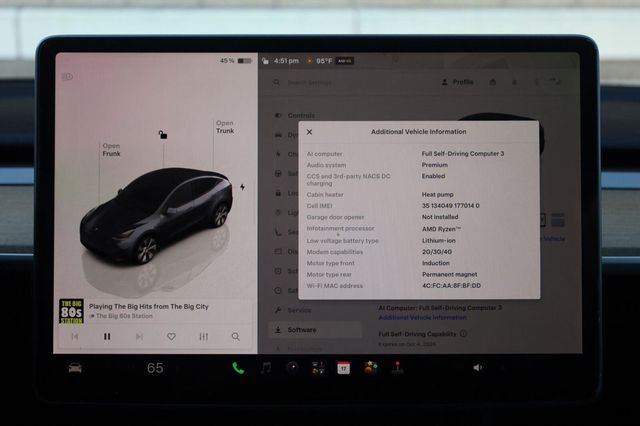Close the Additional Vehicle Information dialog

tap(309, 132)
